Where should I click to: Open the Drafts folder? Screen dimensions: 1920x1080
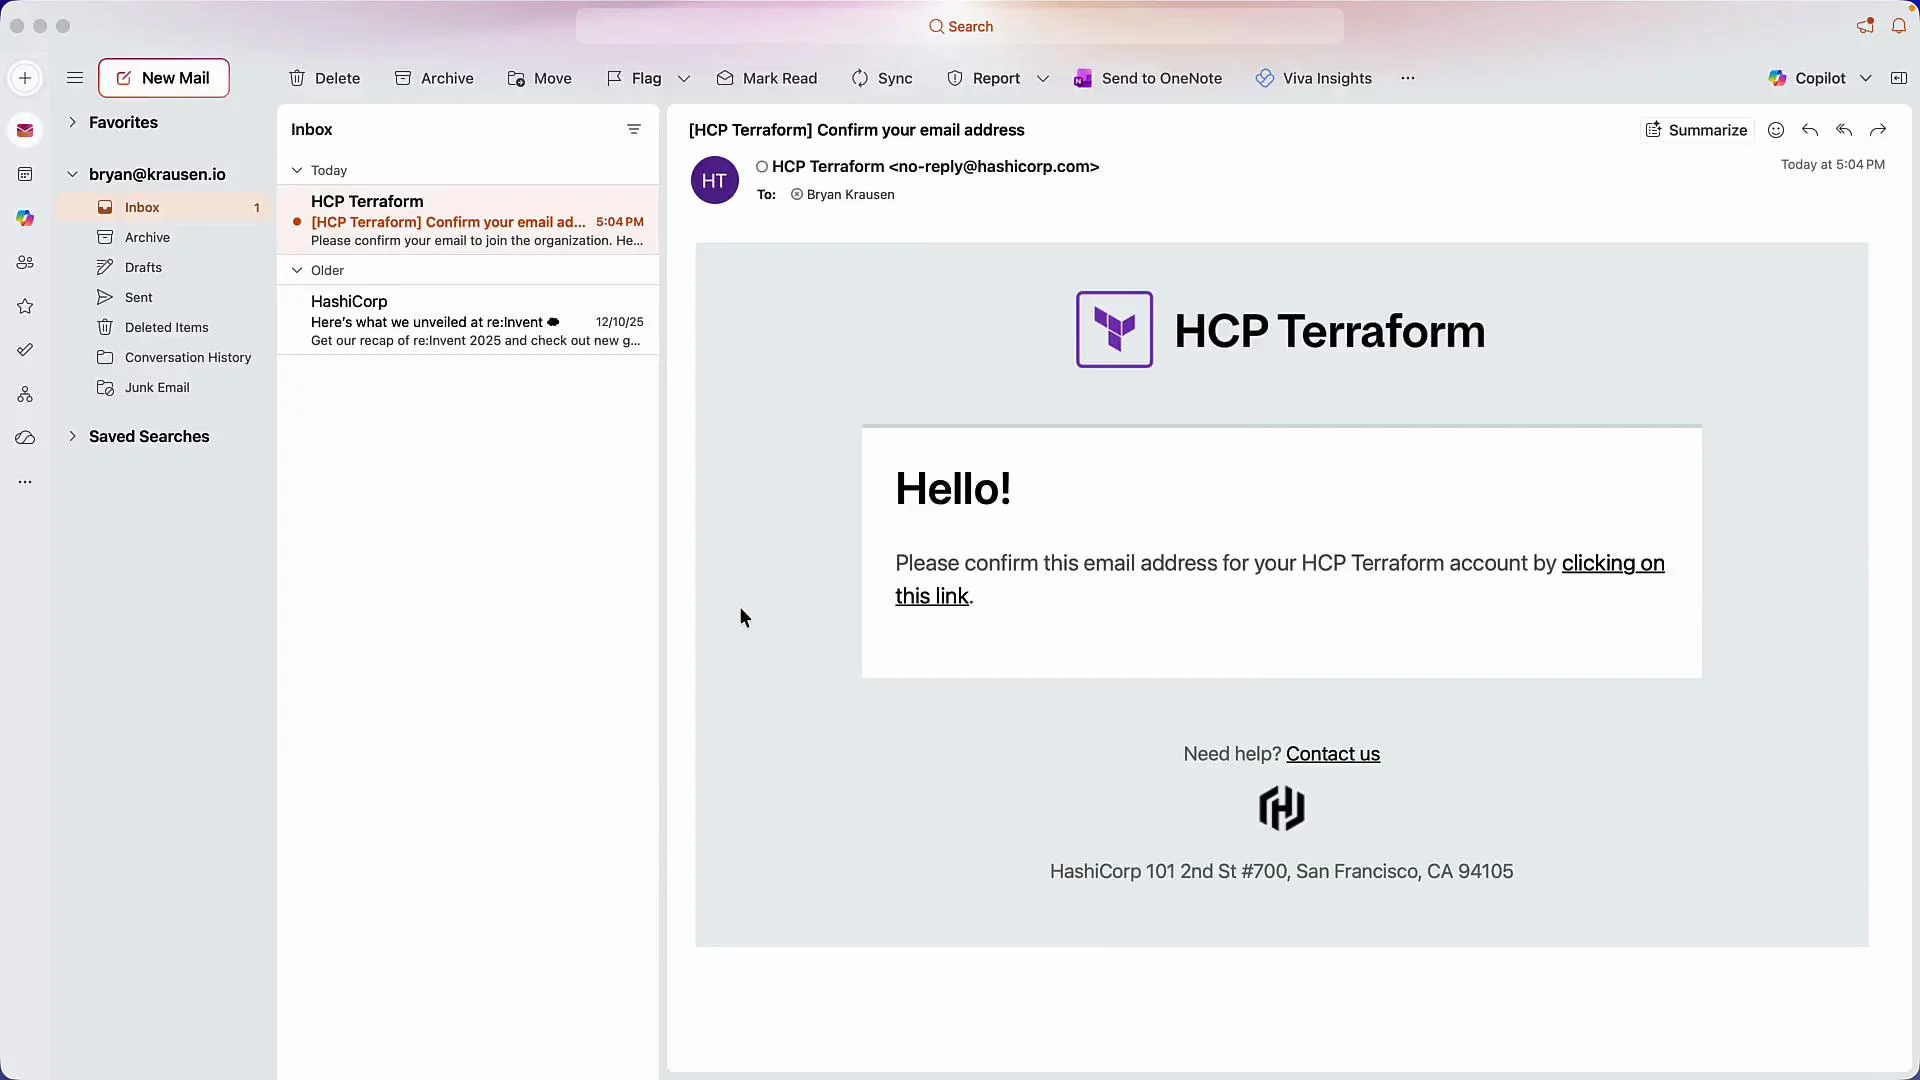164,267
